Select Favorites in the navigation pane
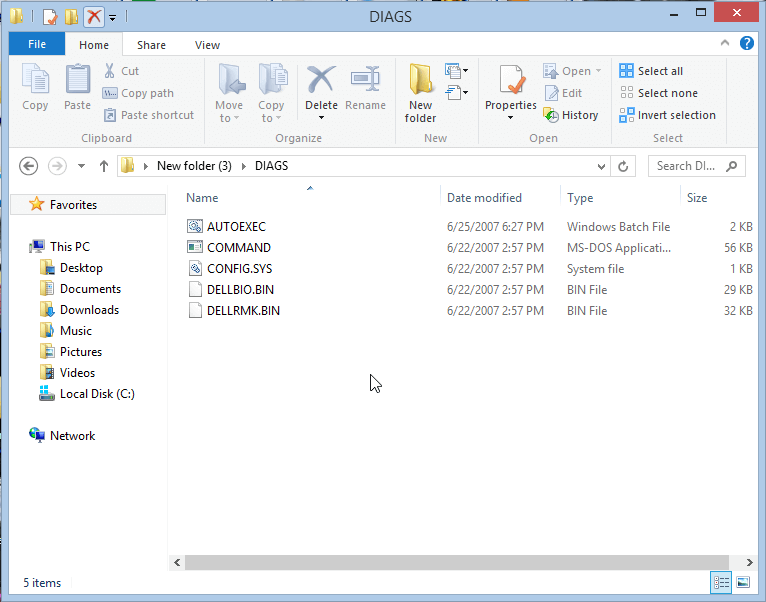Image resolution: width=766 pixels, height=602 pixels. (x=88, y=205)
